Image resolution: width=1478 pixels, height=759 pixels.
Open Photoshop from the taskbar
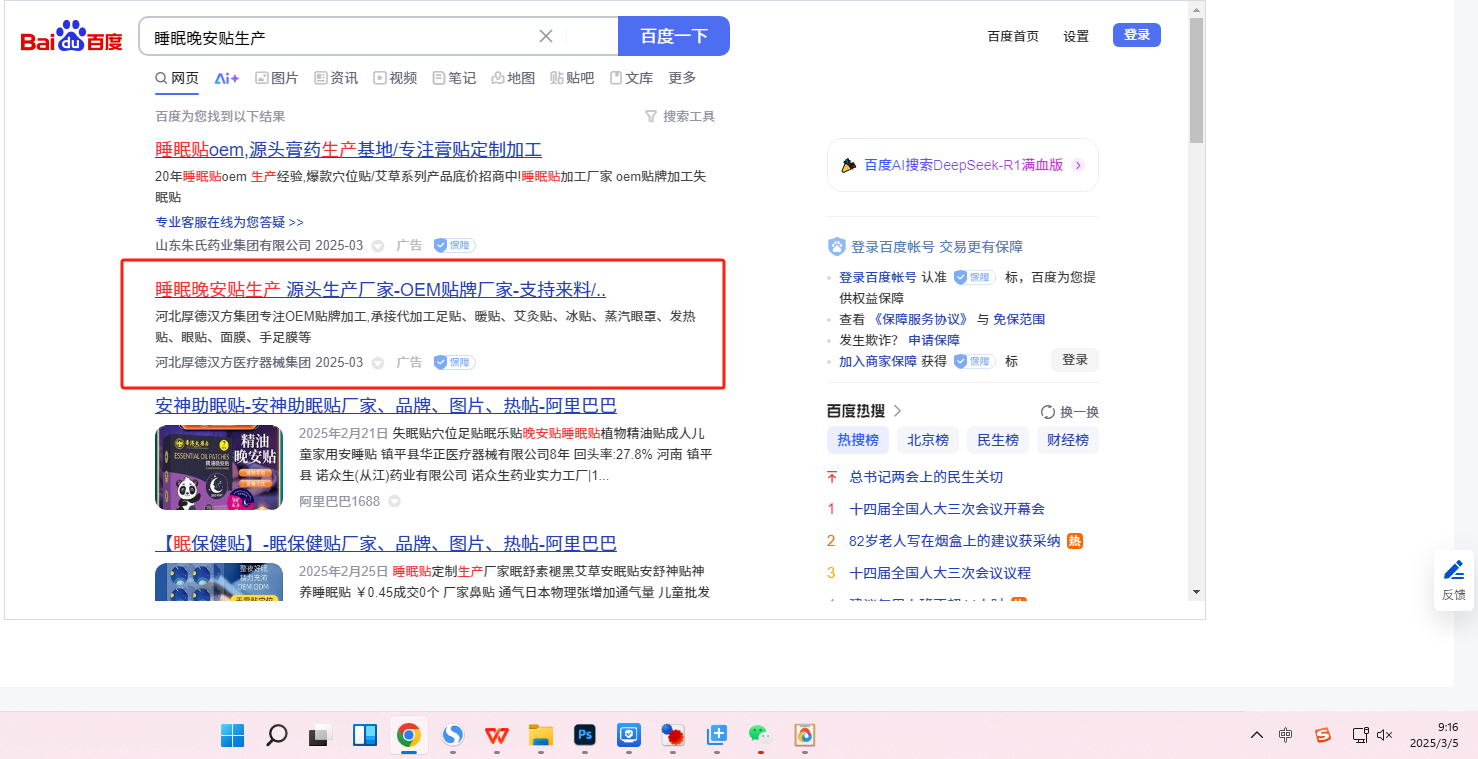(x=585, y=736)
